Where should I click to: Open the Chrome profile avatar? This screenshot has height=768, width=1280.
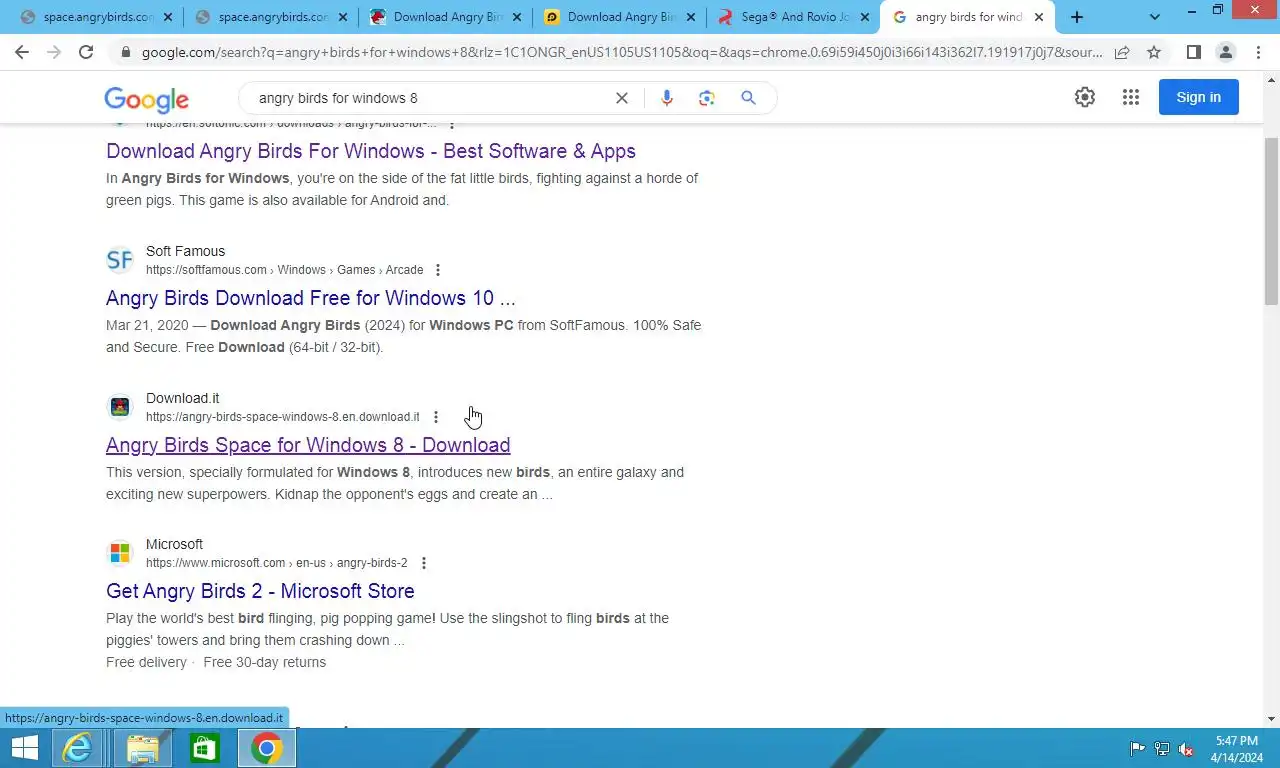click(x=1225, y=52)
